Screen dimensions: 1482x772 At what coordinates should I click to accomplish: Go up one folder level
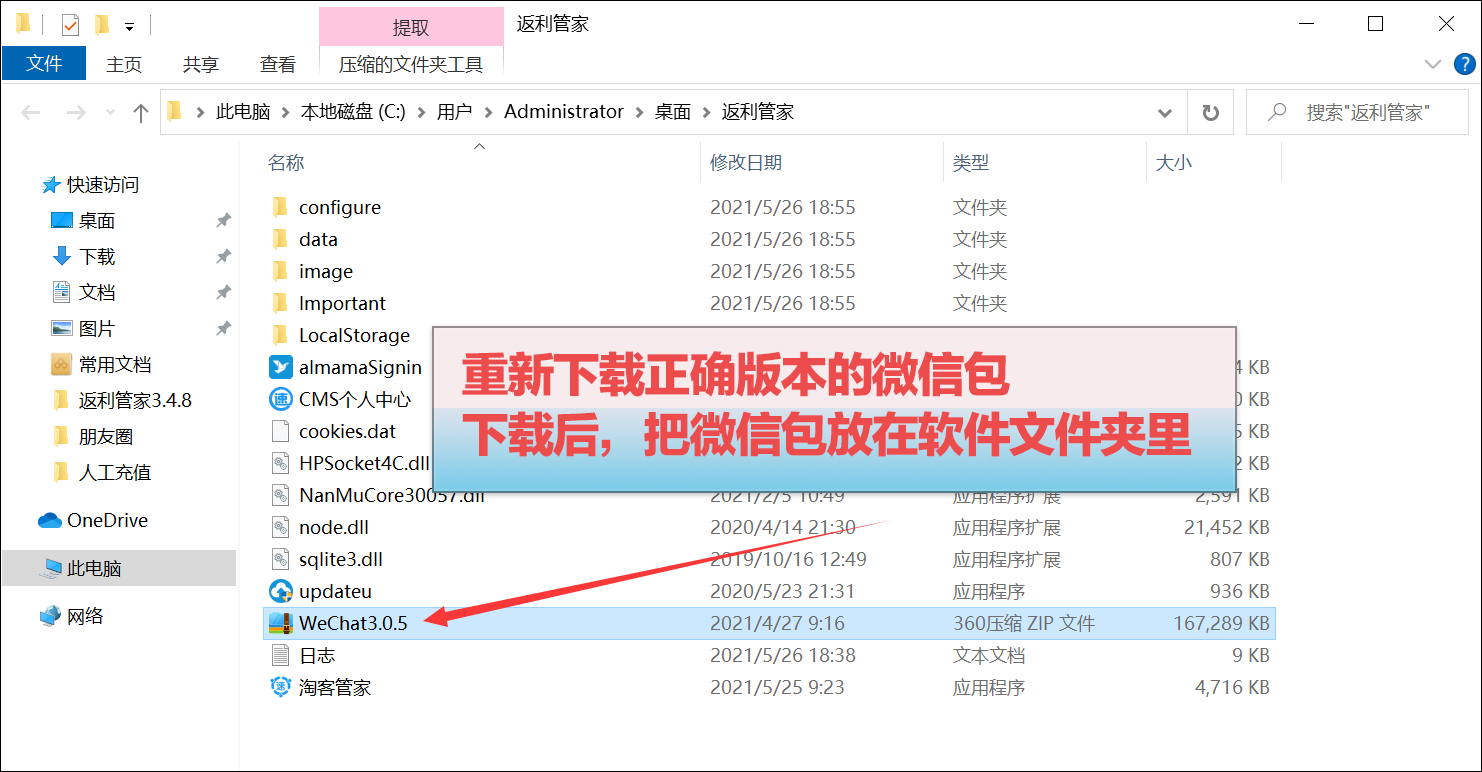pos(140,112)
